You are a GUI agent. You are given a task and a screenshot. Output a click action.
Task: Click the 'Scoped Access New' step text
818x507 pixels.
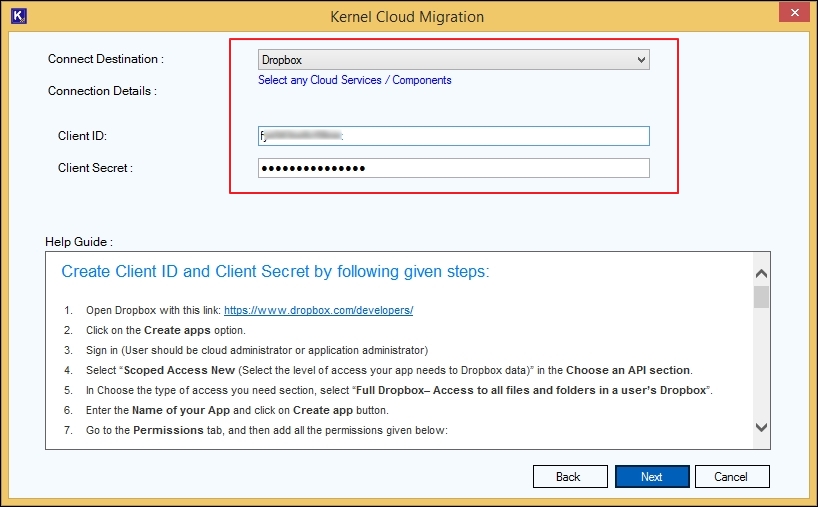(389, 370)
